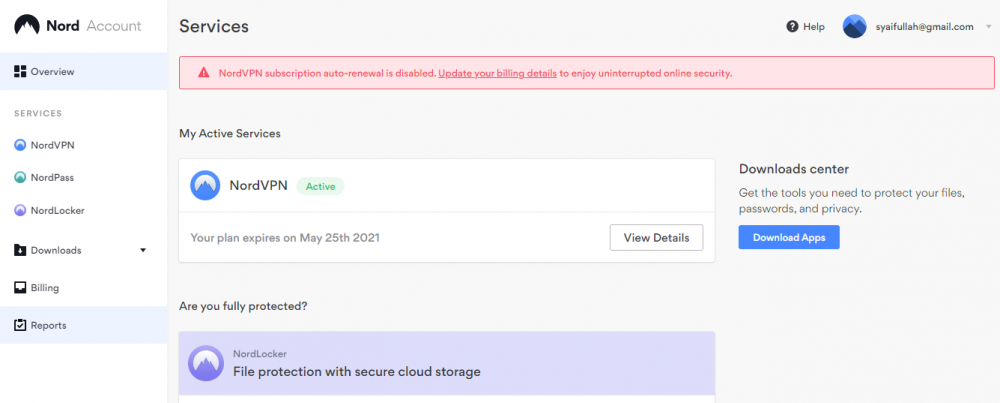Click the Reports sidebar icon

click(20, 326)
